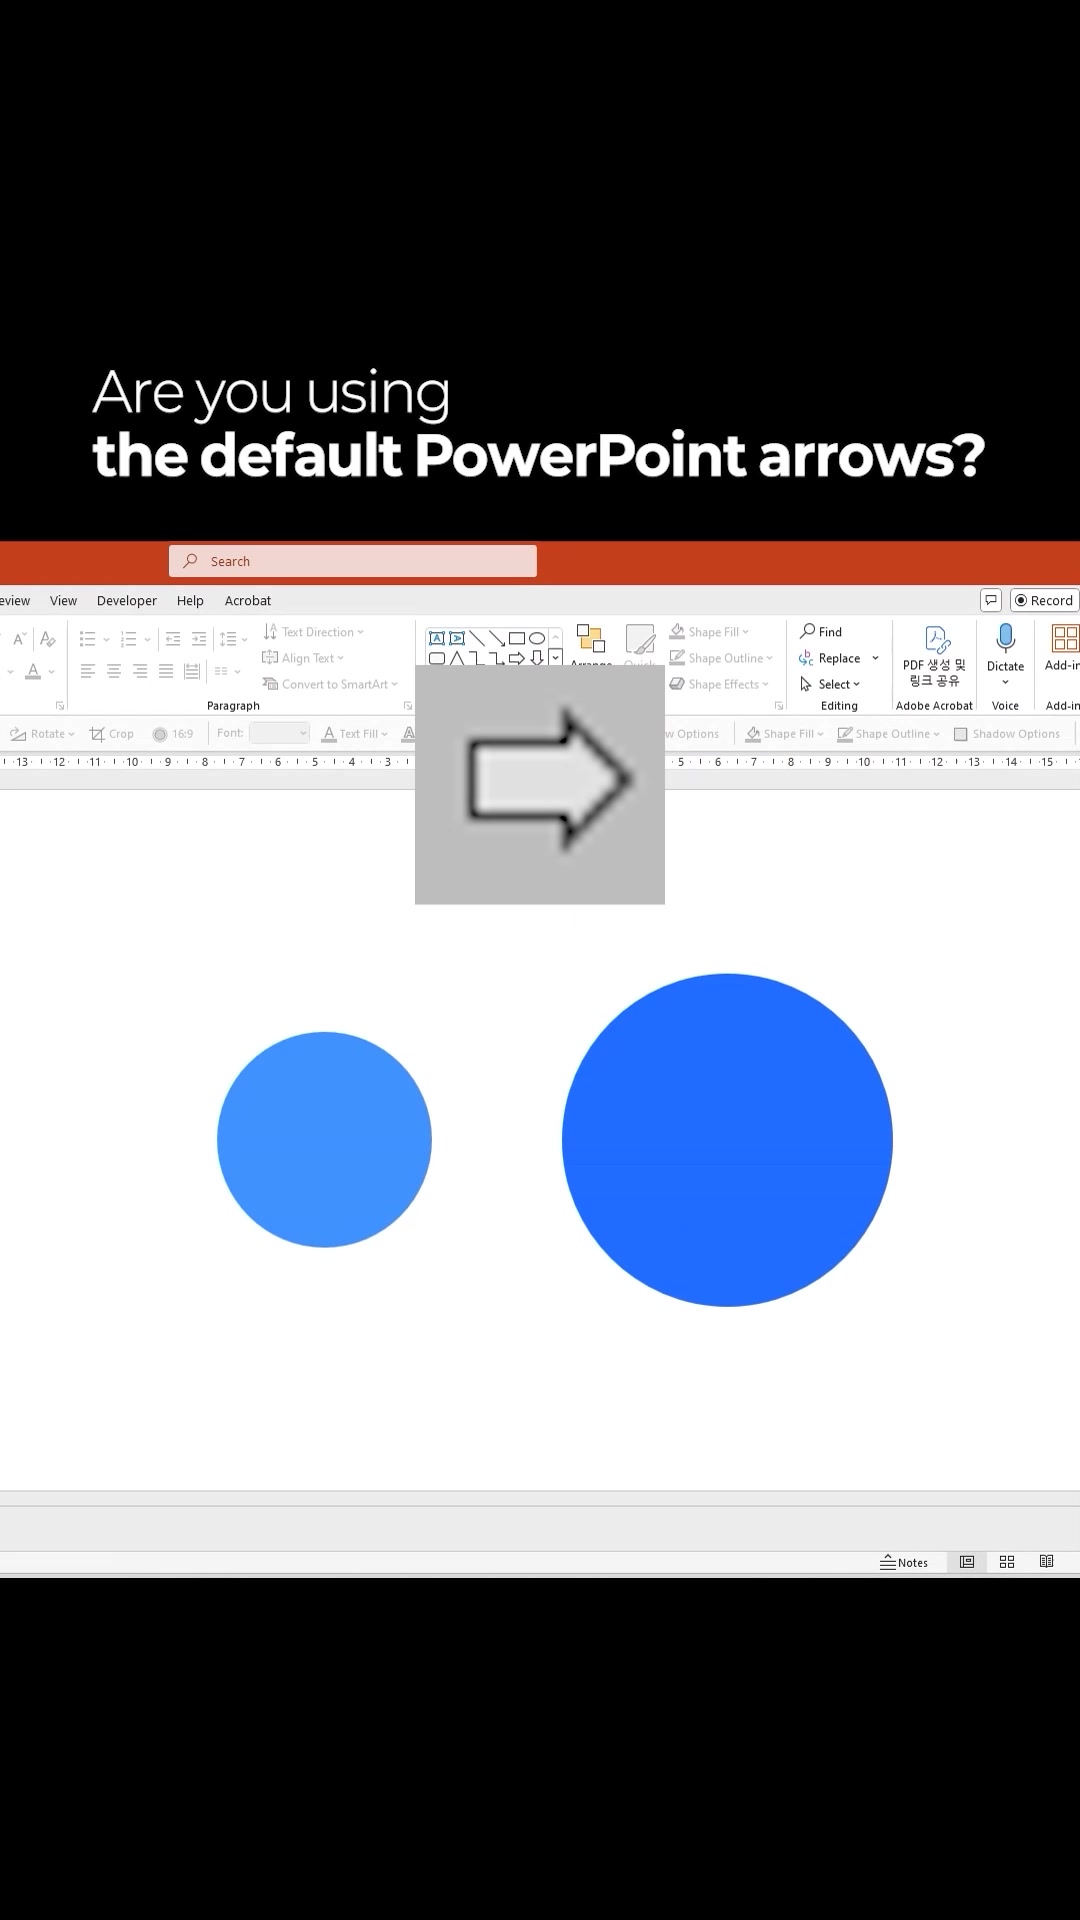
Task: Click the decrease indent icon
Action: coord(173,638)
